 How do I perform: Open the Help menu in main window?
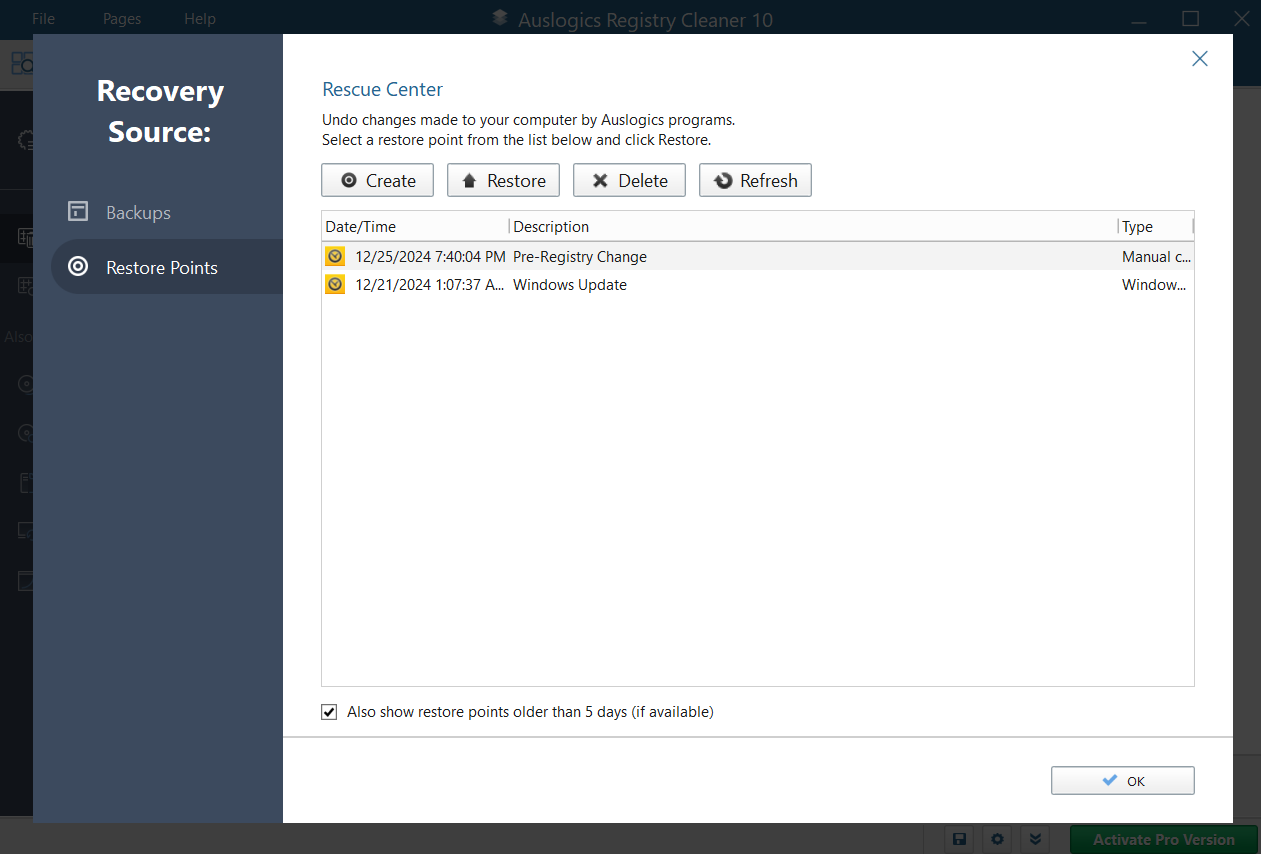(200, 19)
